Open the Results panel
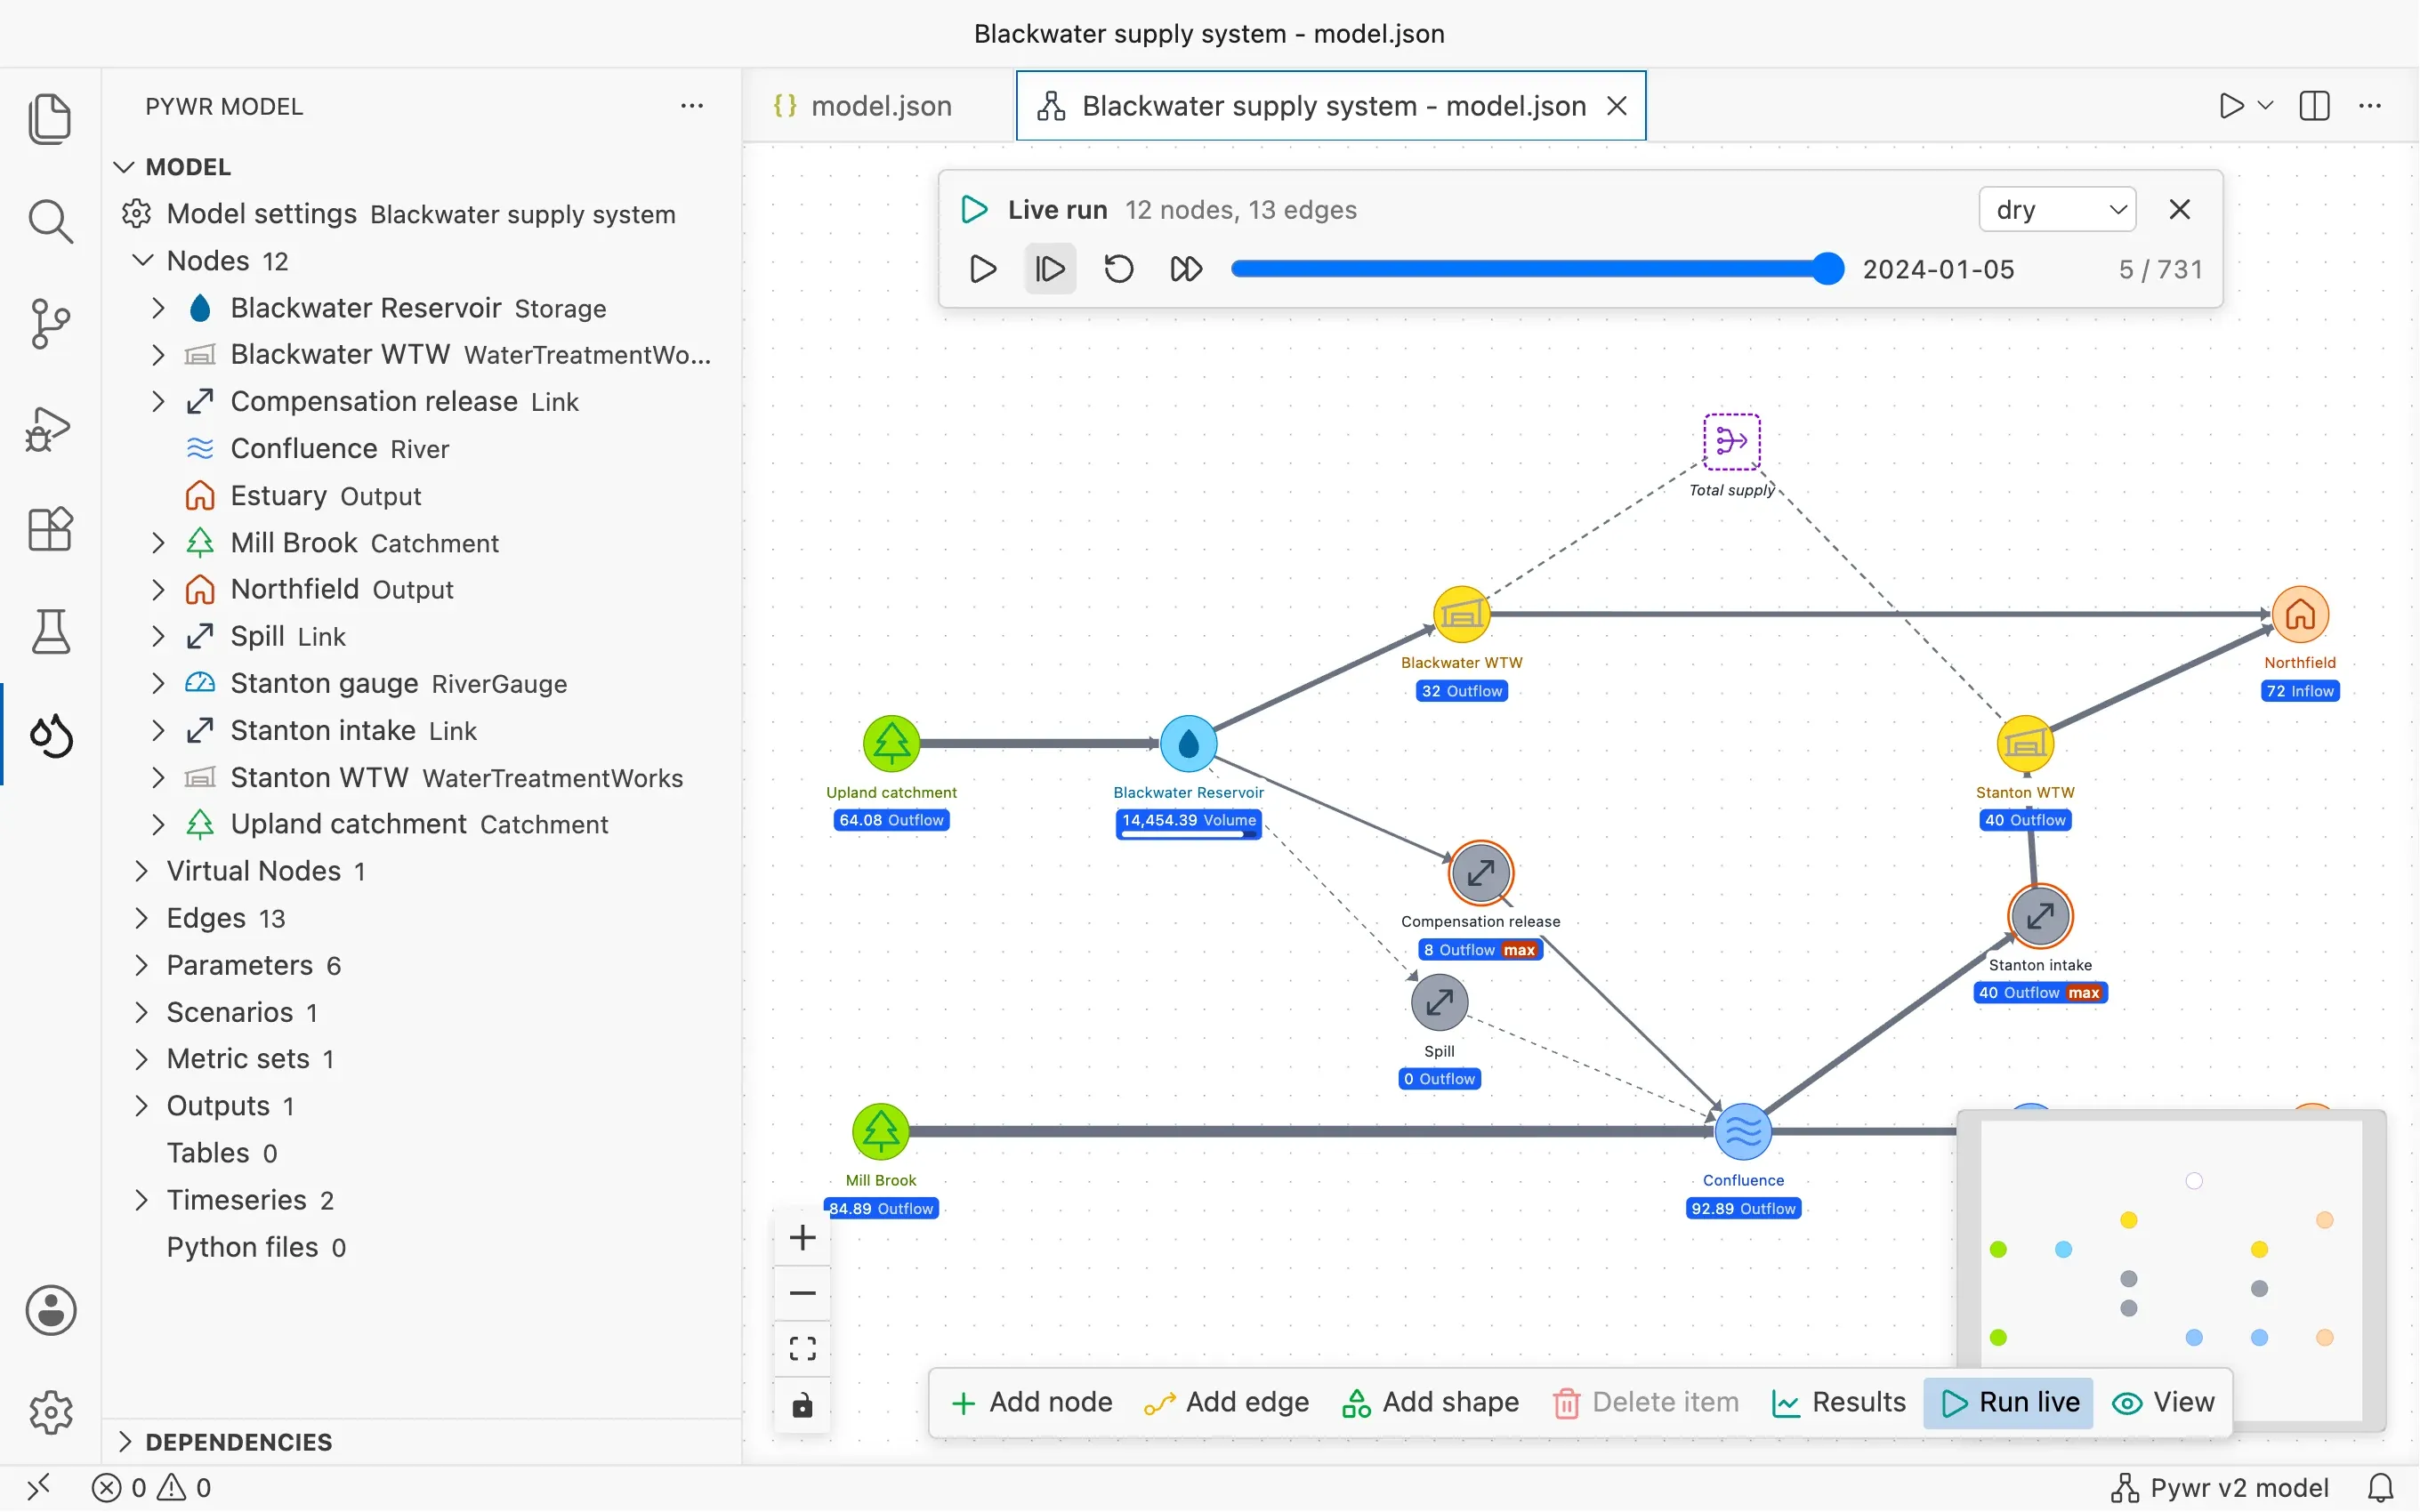 pos(1839,1402)
